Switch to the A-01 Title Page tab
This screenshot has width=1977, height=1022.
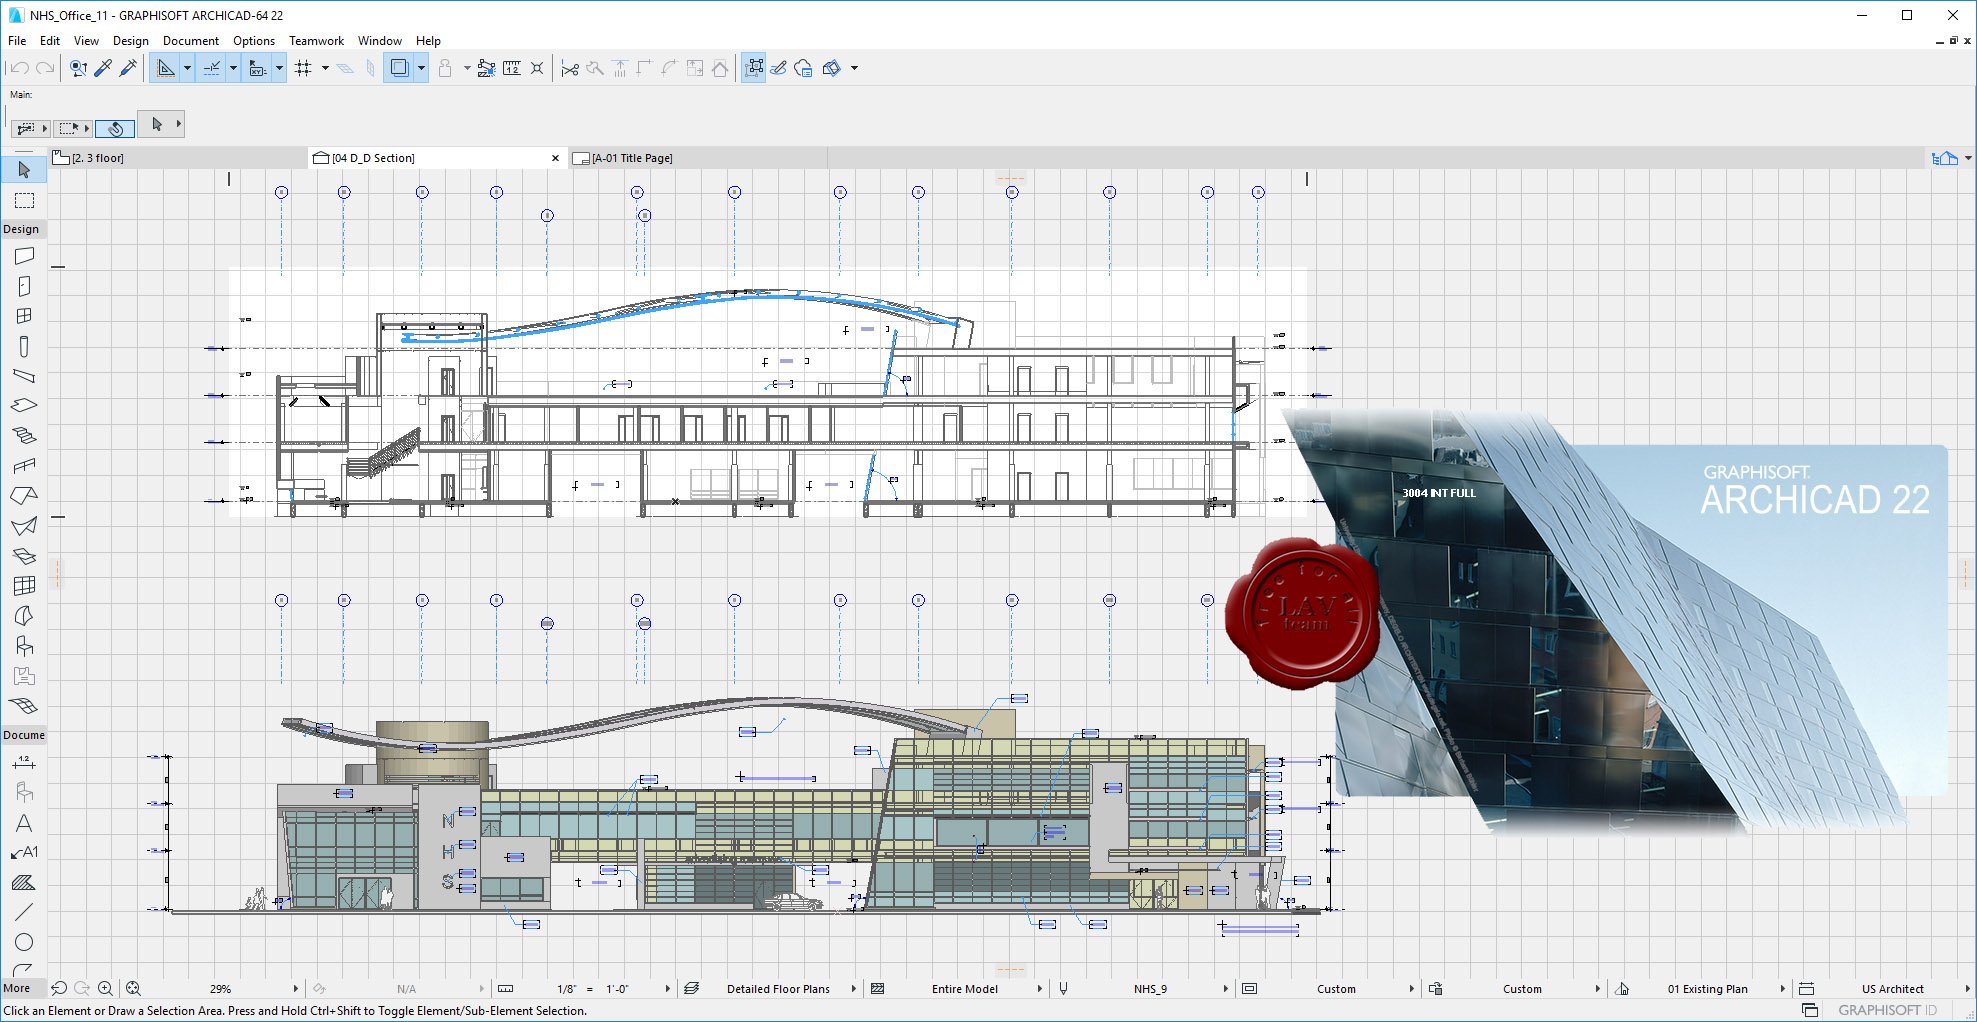click(x=632, y=158)
